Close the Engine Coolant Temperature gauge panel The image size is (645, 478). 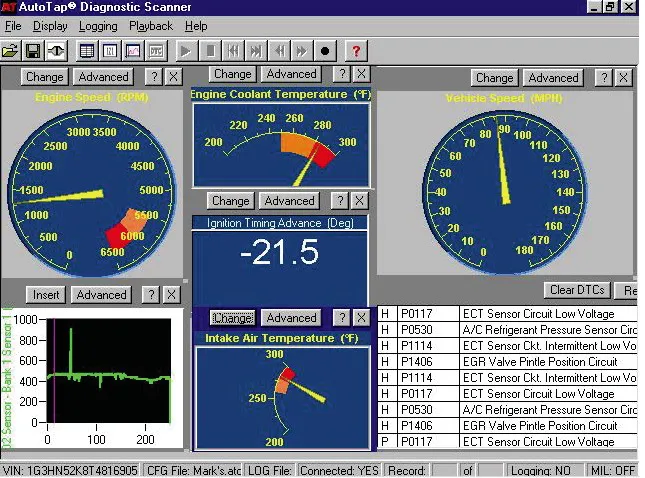click(363, 74)
